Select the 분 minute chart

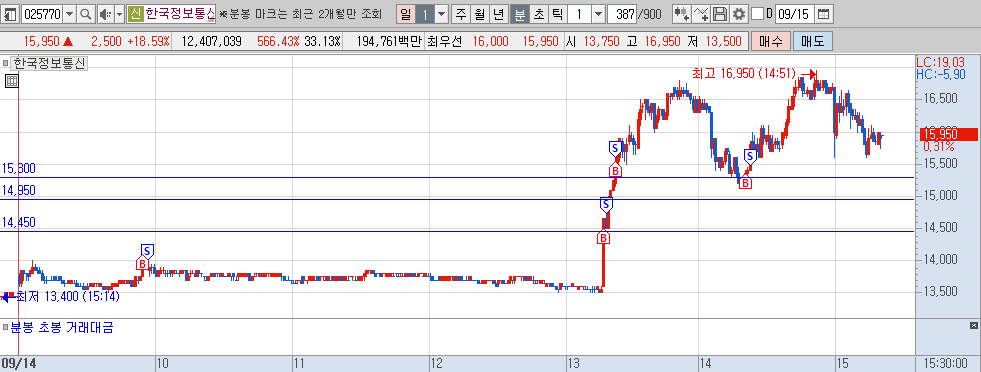click(519, 14)
